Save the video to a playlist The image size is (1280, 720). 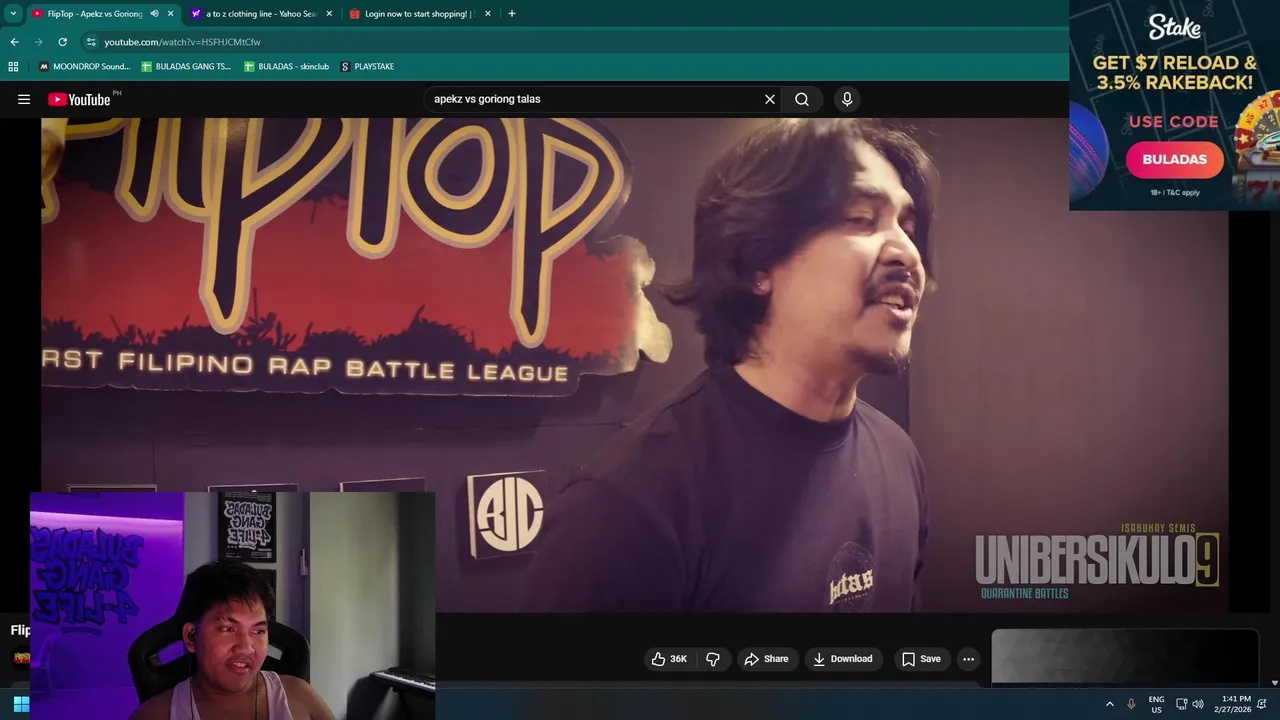point(921,659)
